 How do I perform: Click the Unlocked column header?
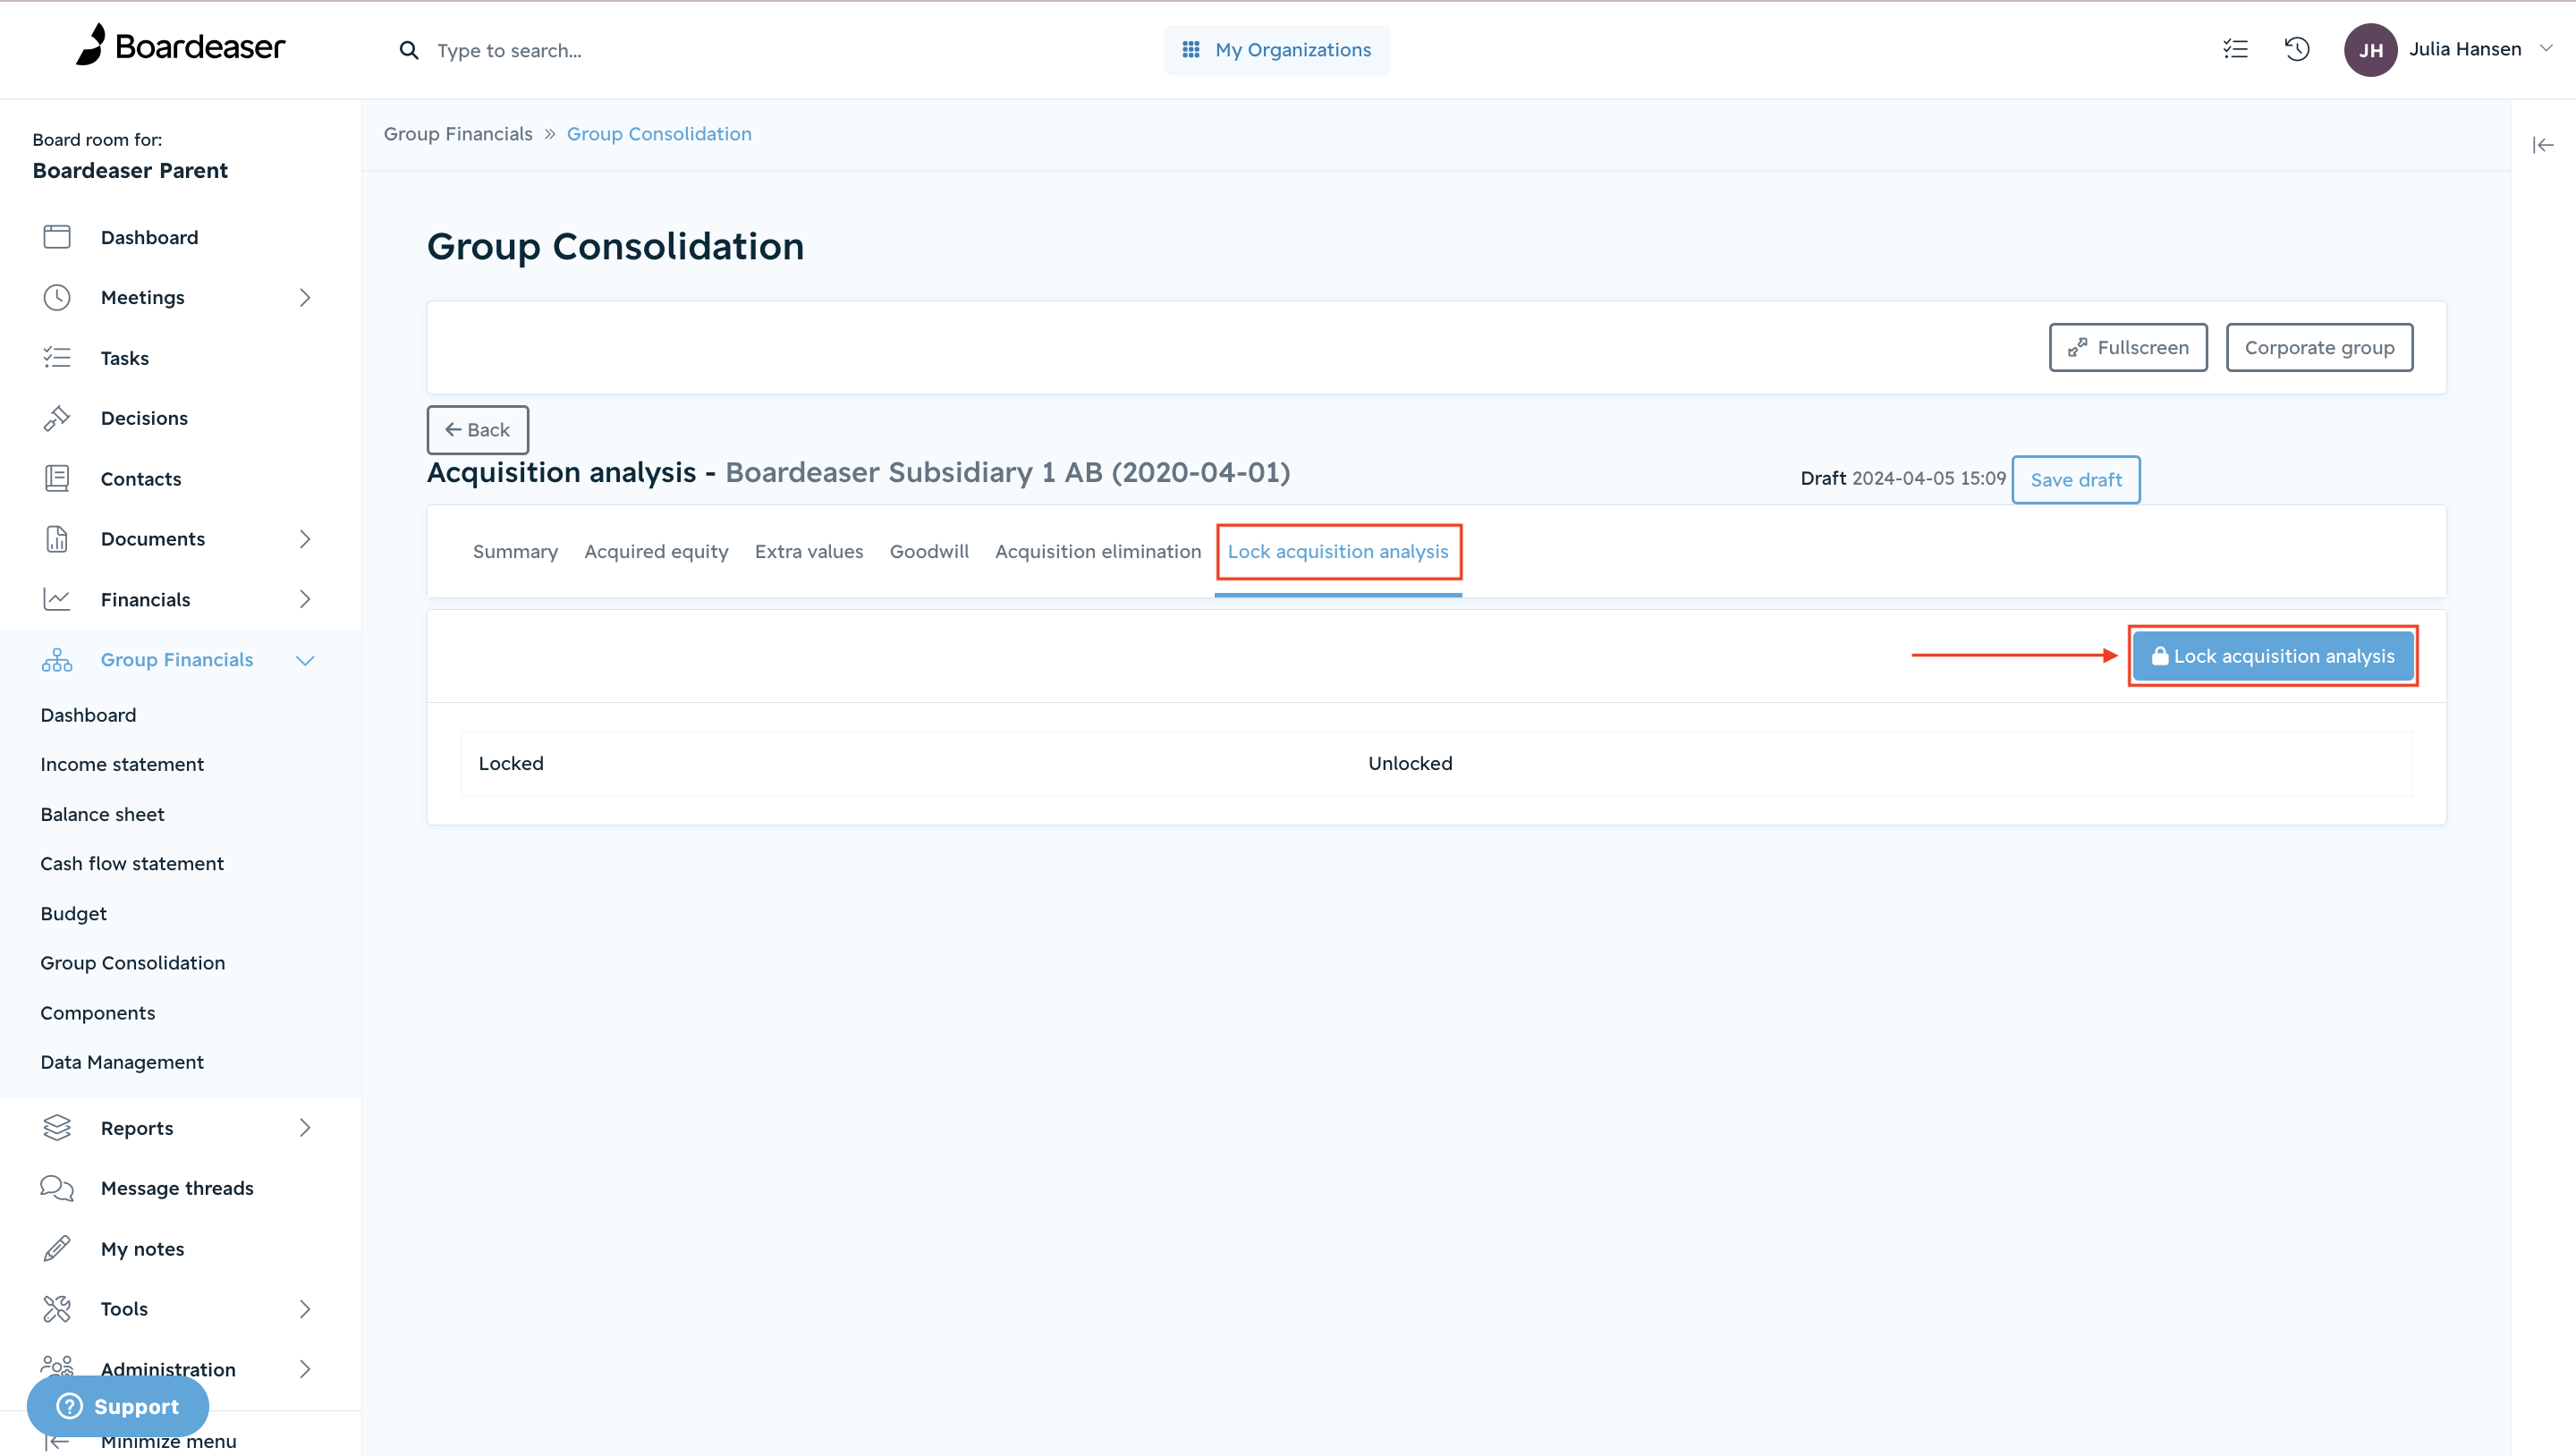1410,763
